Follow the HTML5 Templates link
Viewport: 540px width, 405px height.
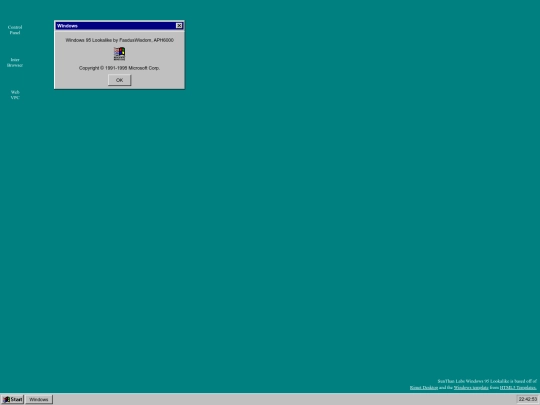[x=518, y=387]
